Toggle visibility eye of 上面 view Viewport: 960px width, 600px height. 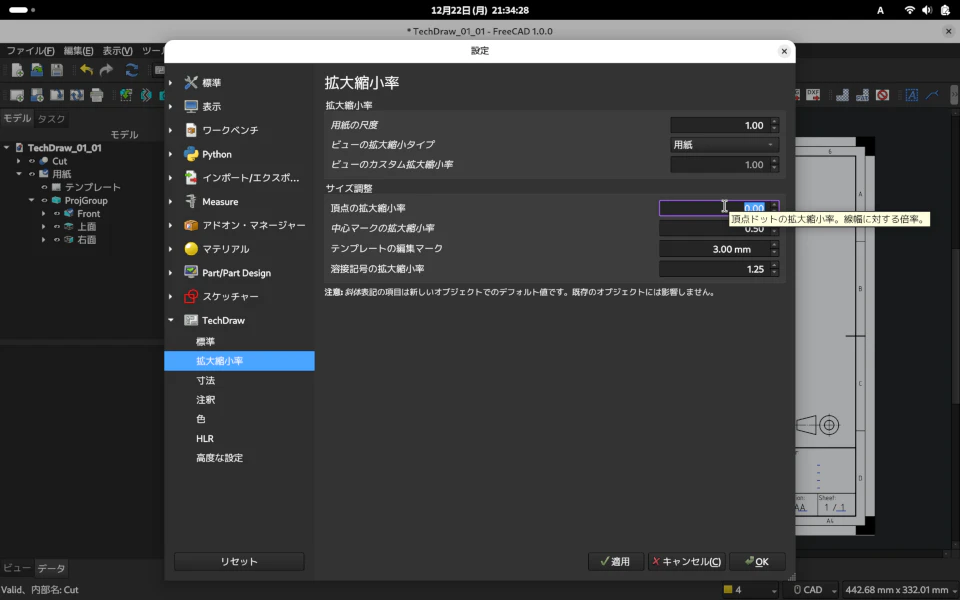click(56, 227)
